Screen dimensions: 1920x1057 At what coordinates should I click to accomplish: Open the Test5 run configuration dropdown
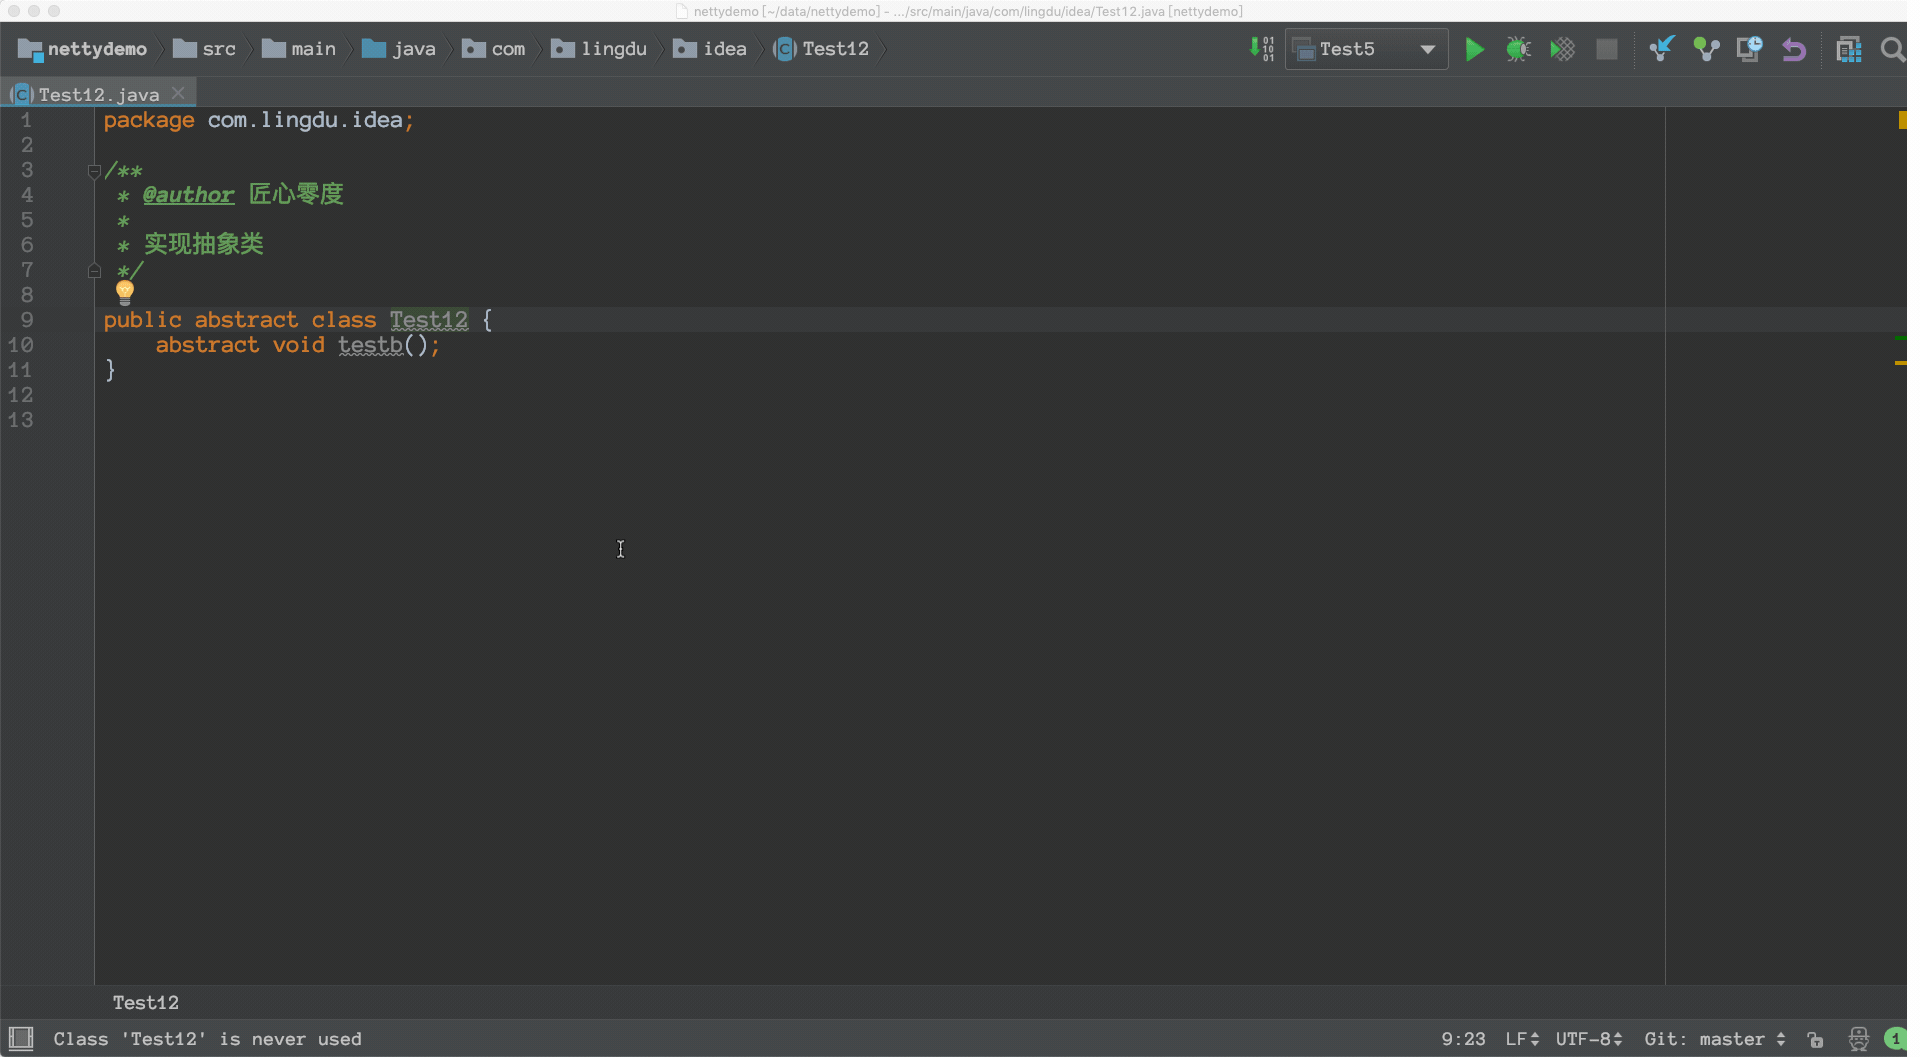(x=1366, y=49)
